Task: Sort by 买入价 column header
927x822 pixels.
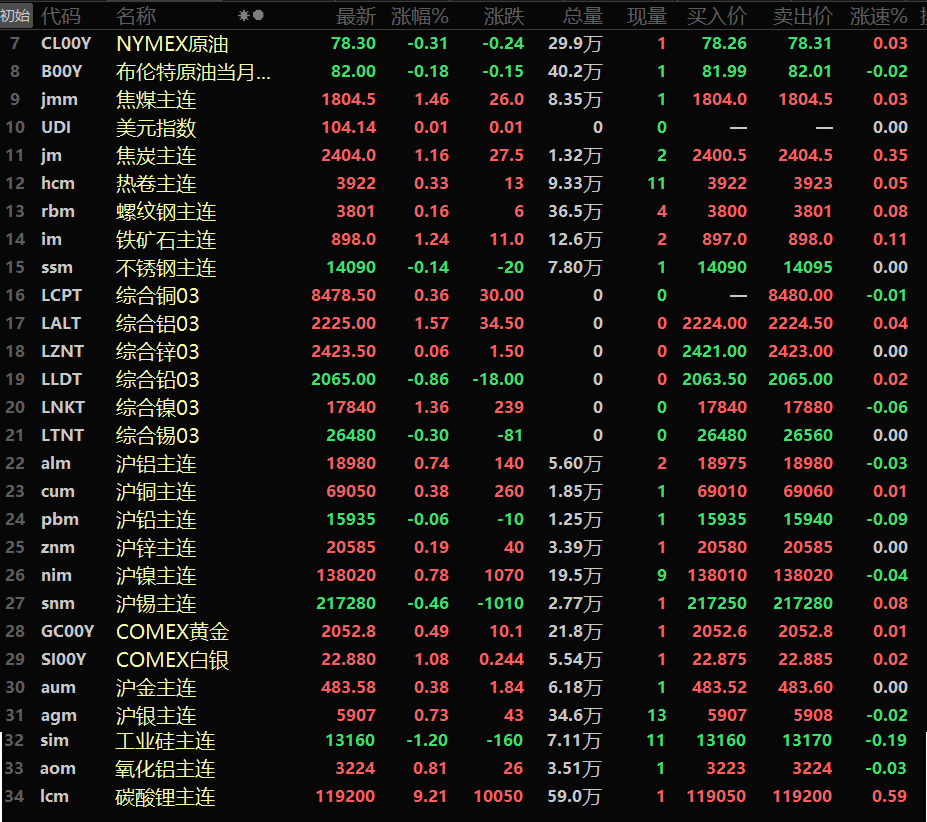Action: pos(717,16)
